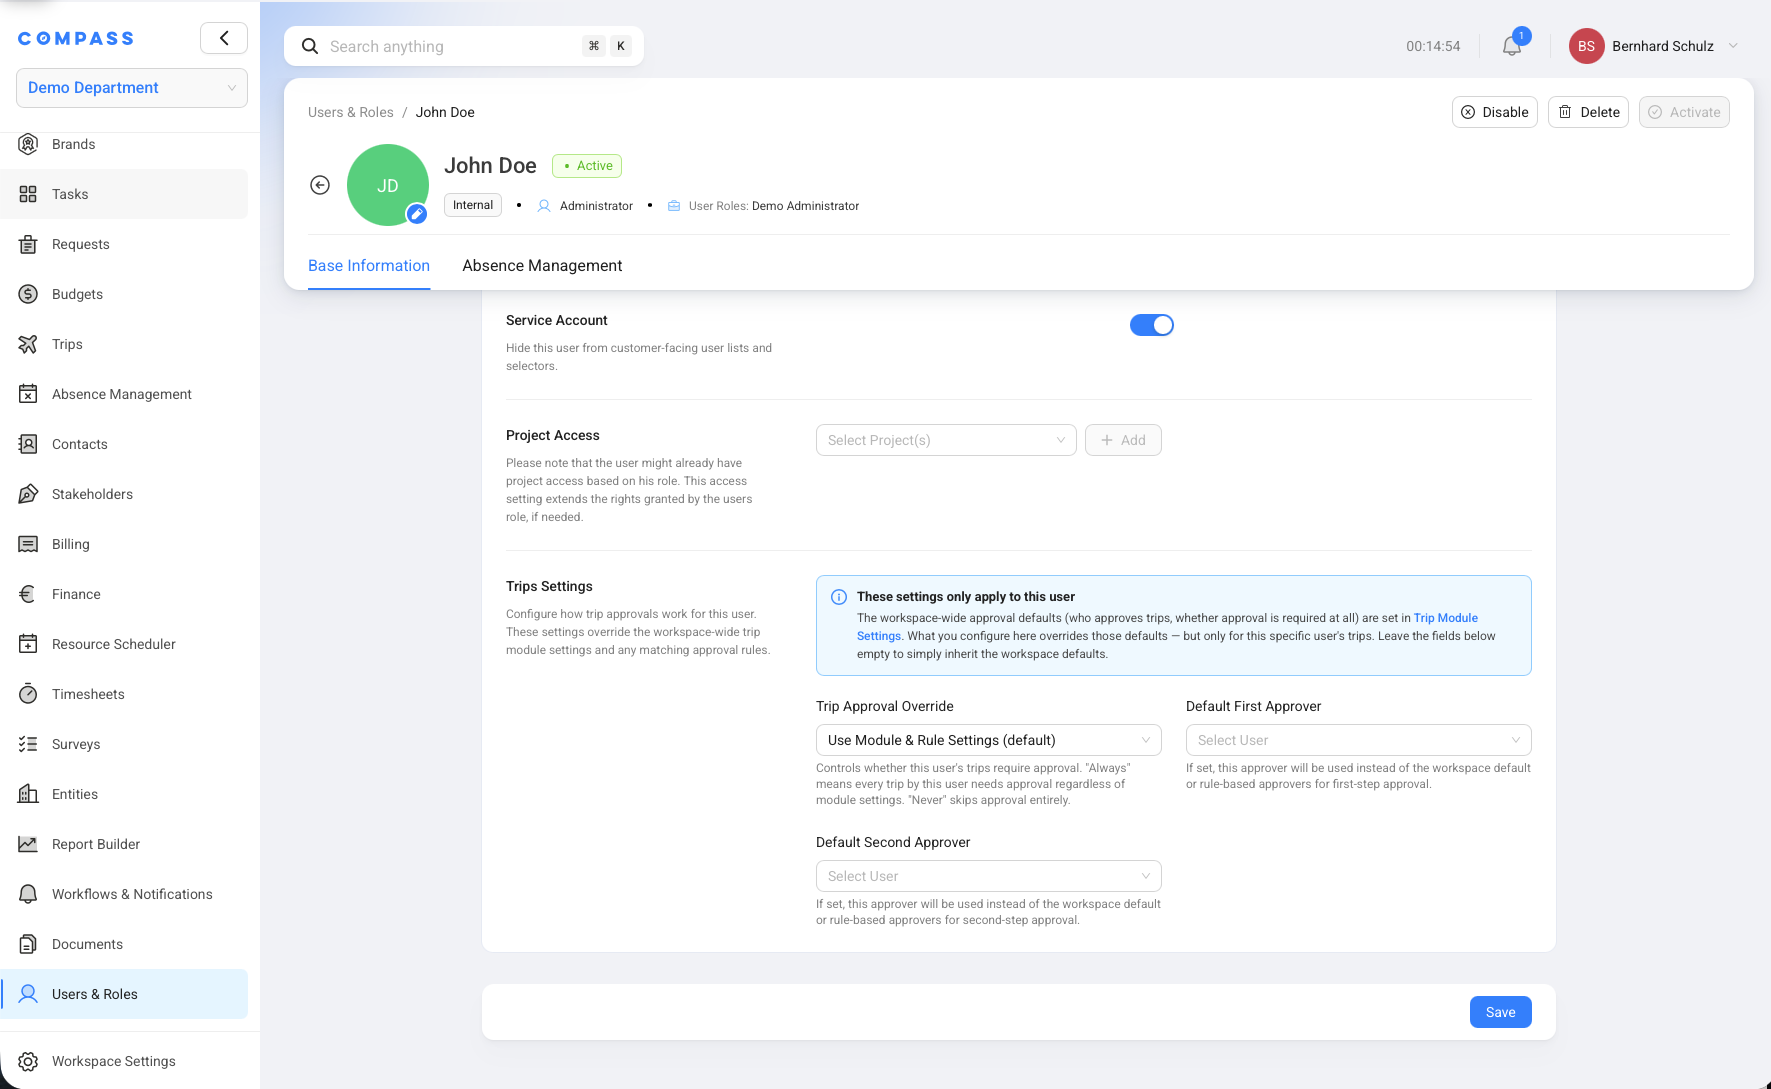Toggle the Service Account switch
1771x1089 pixels.
pos(1152,325)
